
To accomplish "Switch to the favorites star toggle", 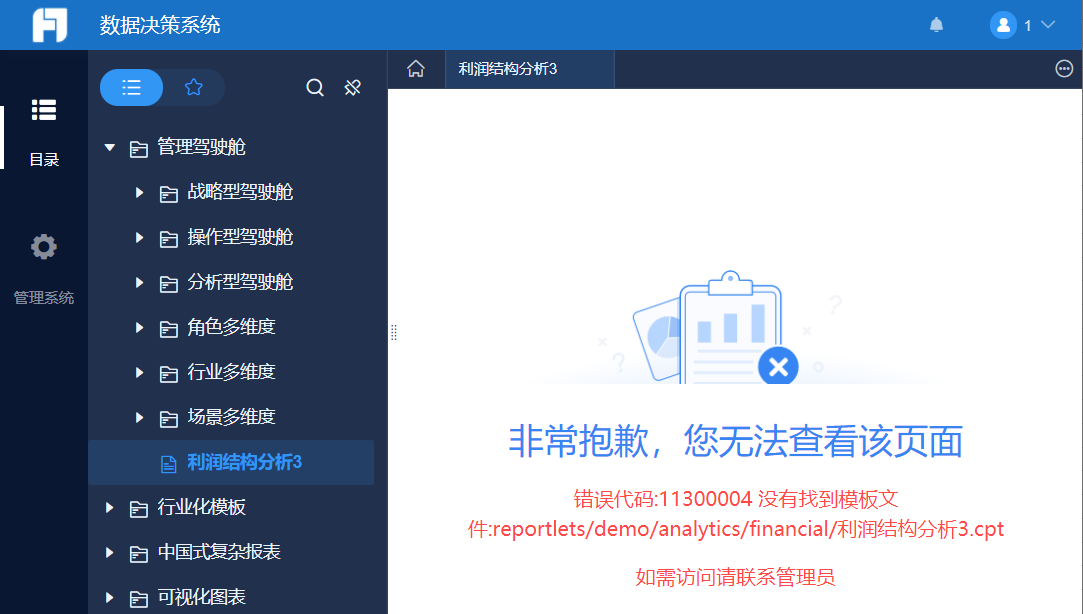I will pyautogui.click(x=193, y=87).
